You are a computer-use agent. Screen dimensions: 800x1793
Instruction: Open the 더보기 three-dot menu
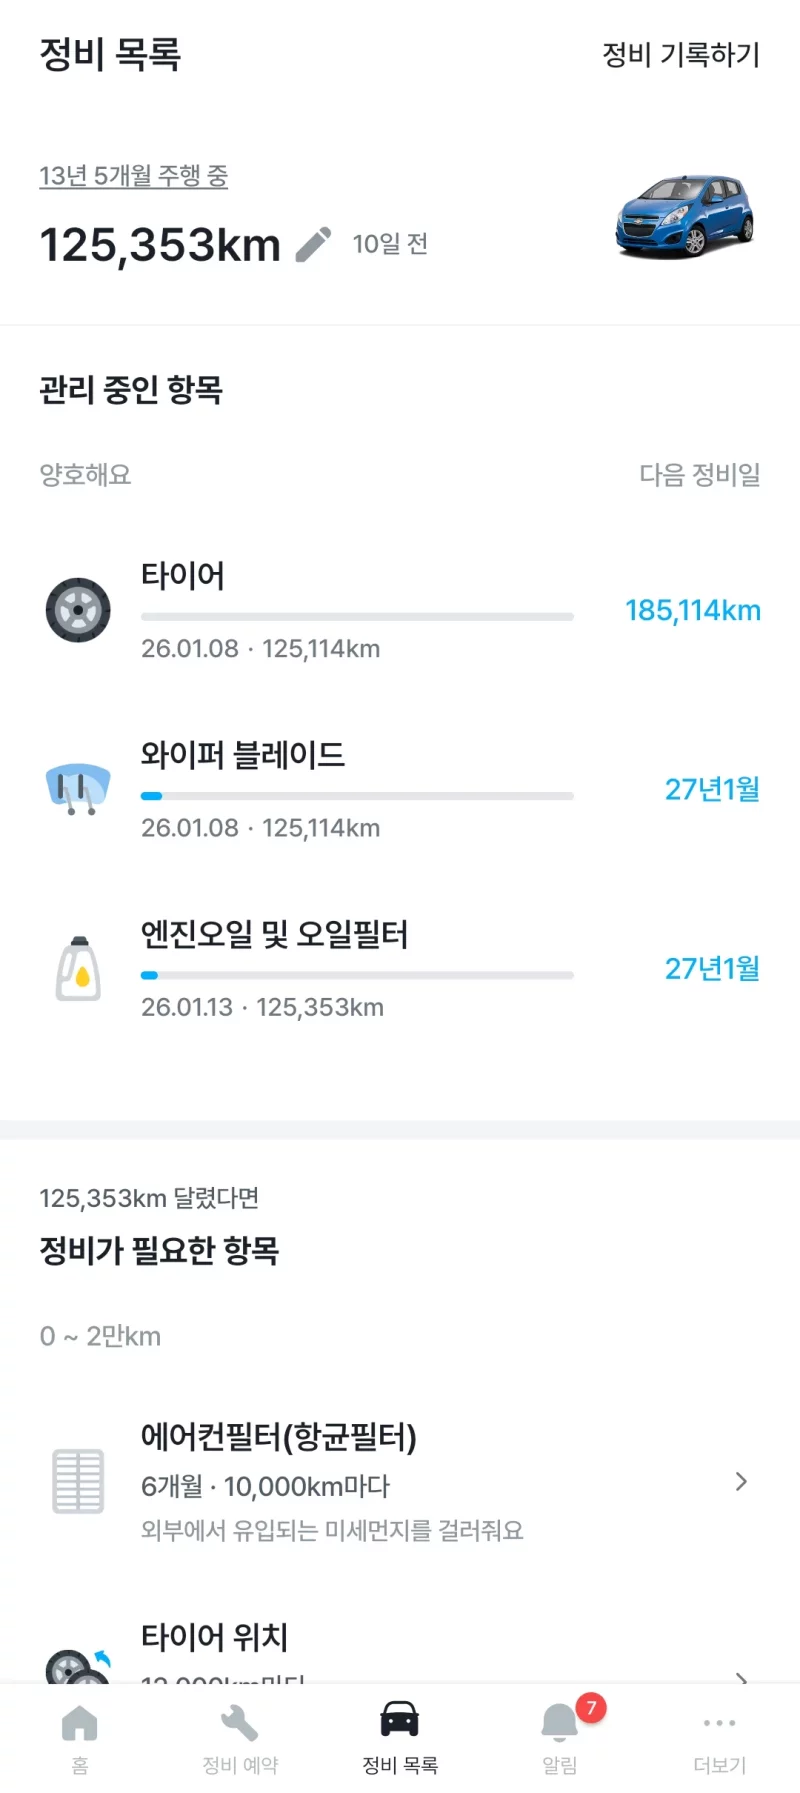click(720, 1724)
